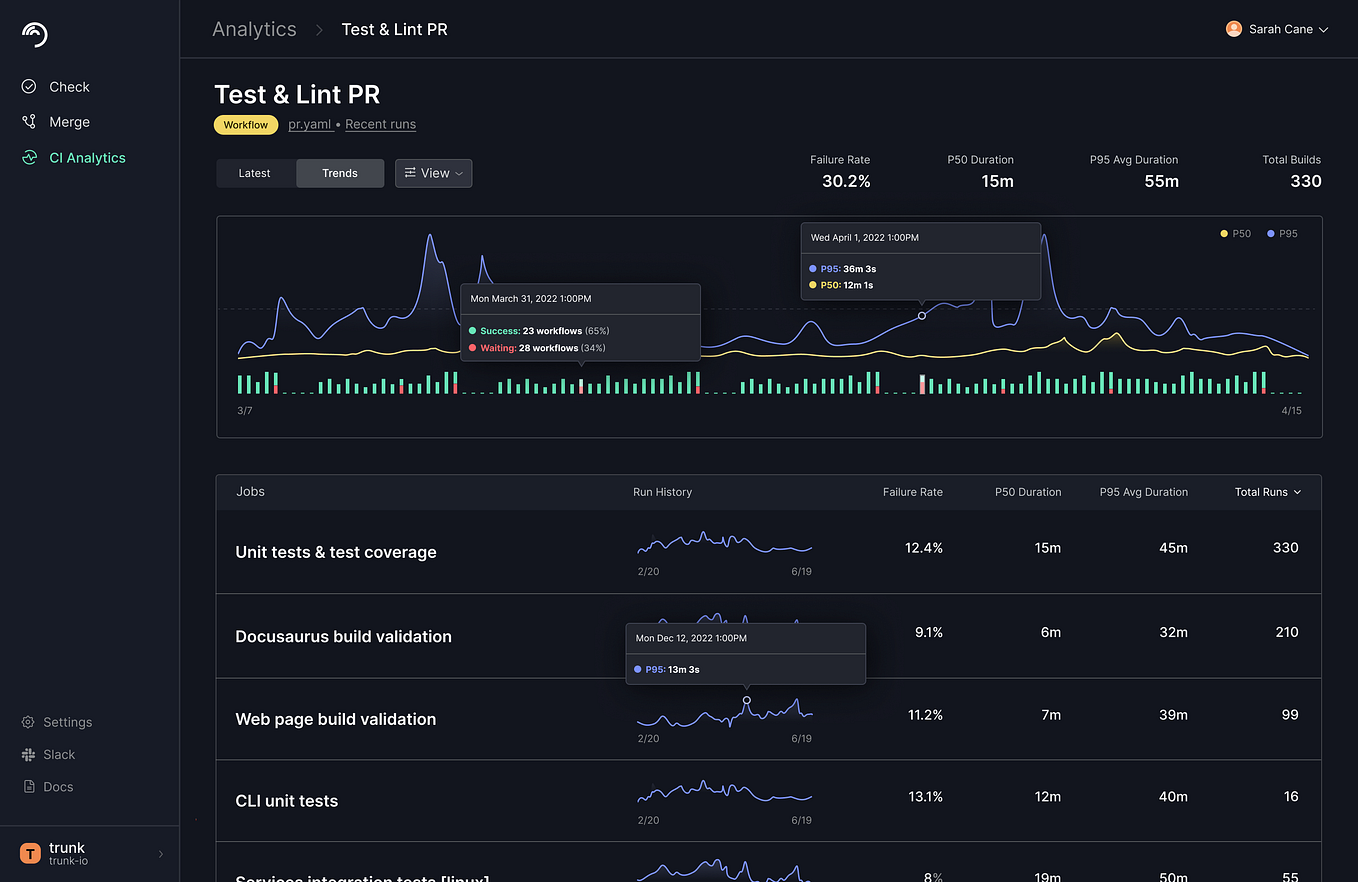Image resolution: width=1358 pixels, height=882 pixels.
Task: Open Settings from the sidebar
Action: pyautogui.click(x=65, y=721)
